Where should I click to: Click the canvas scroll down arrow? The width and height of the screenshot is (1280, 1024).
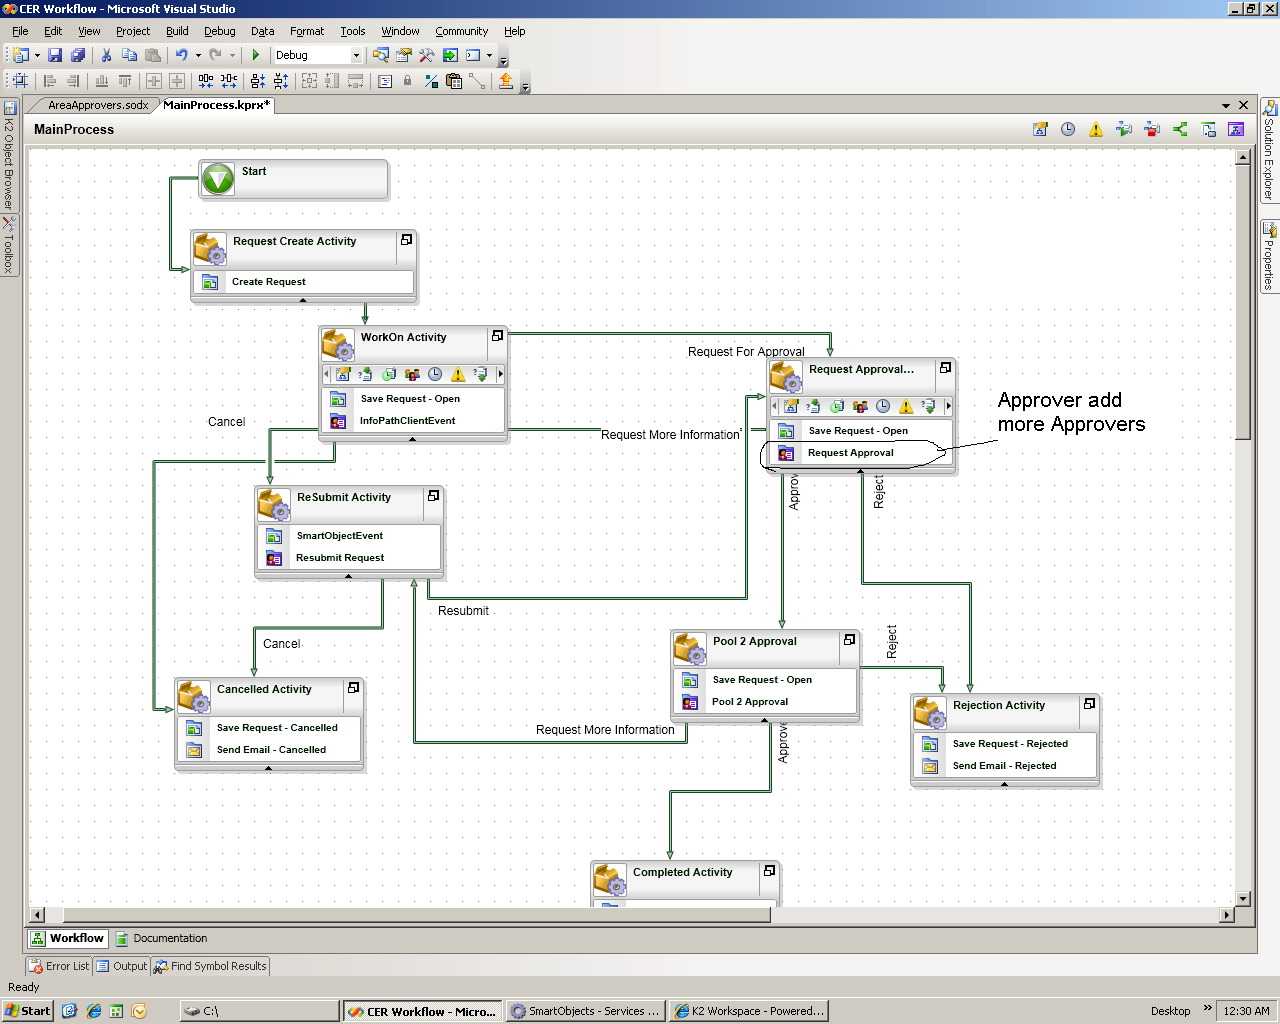click(x=1243, y=899)
